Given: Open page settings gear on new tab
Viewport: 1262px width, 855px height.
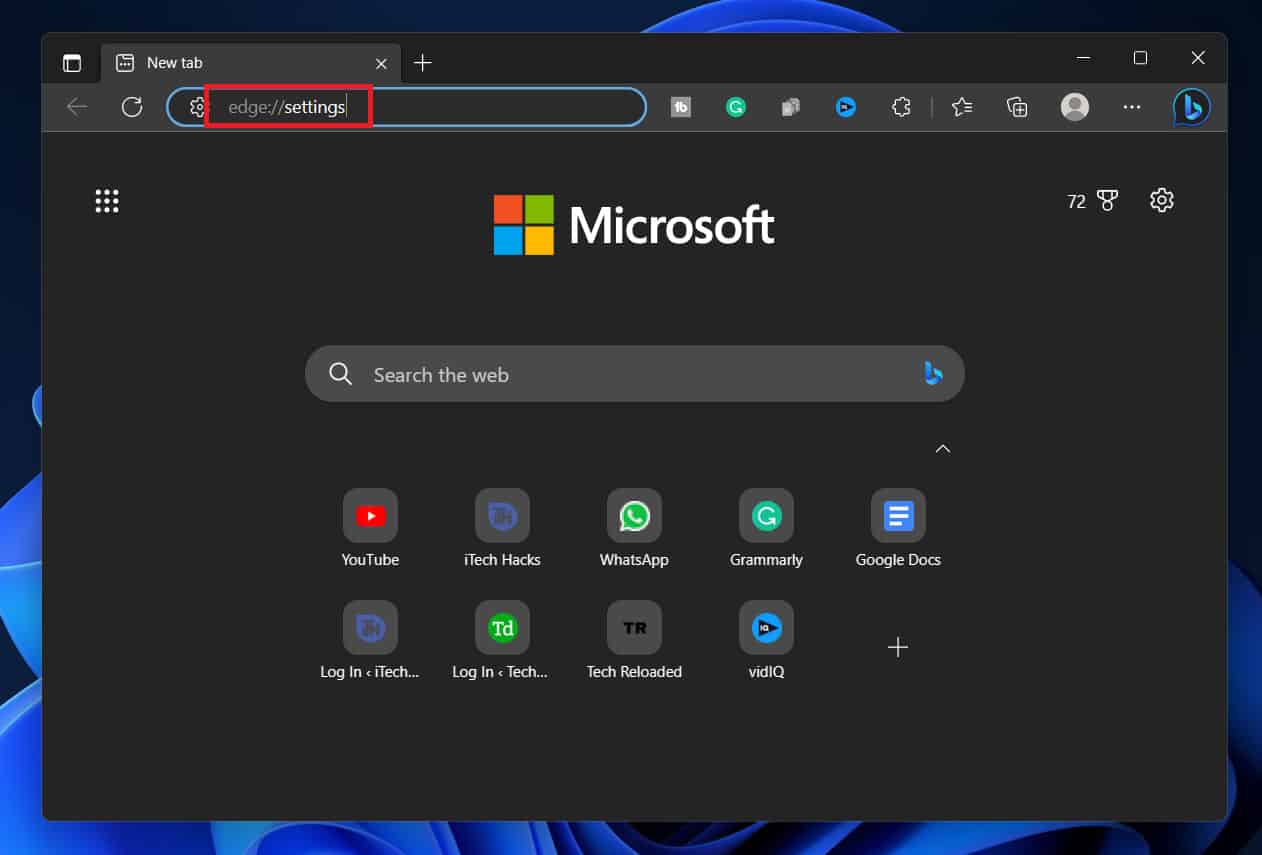Looking at the screenshot, I should pyautogui.click(x=1161, y=201).
